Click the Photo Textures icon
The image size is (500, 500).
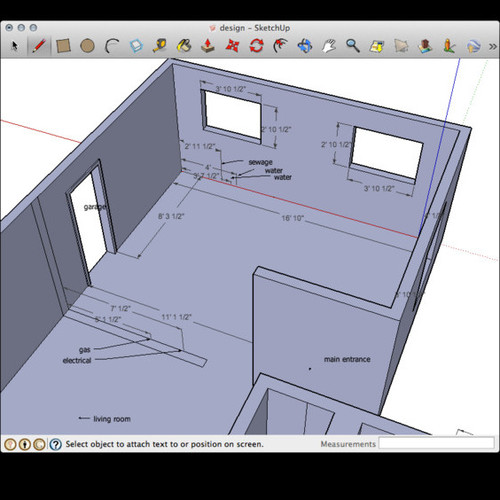(449, 46)
